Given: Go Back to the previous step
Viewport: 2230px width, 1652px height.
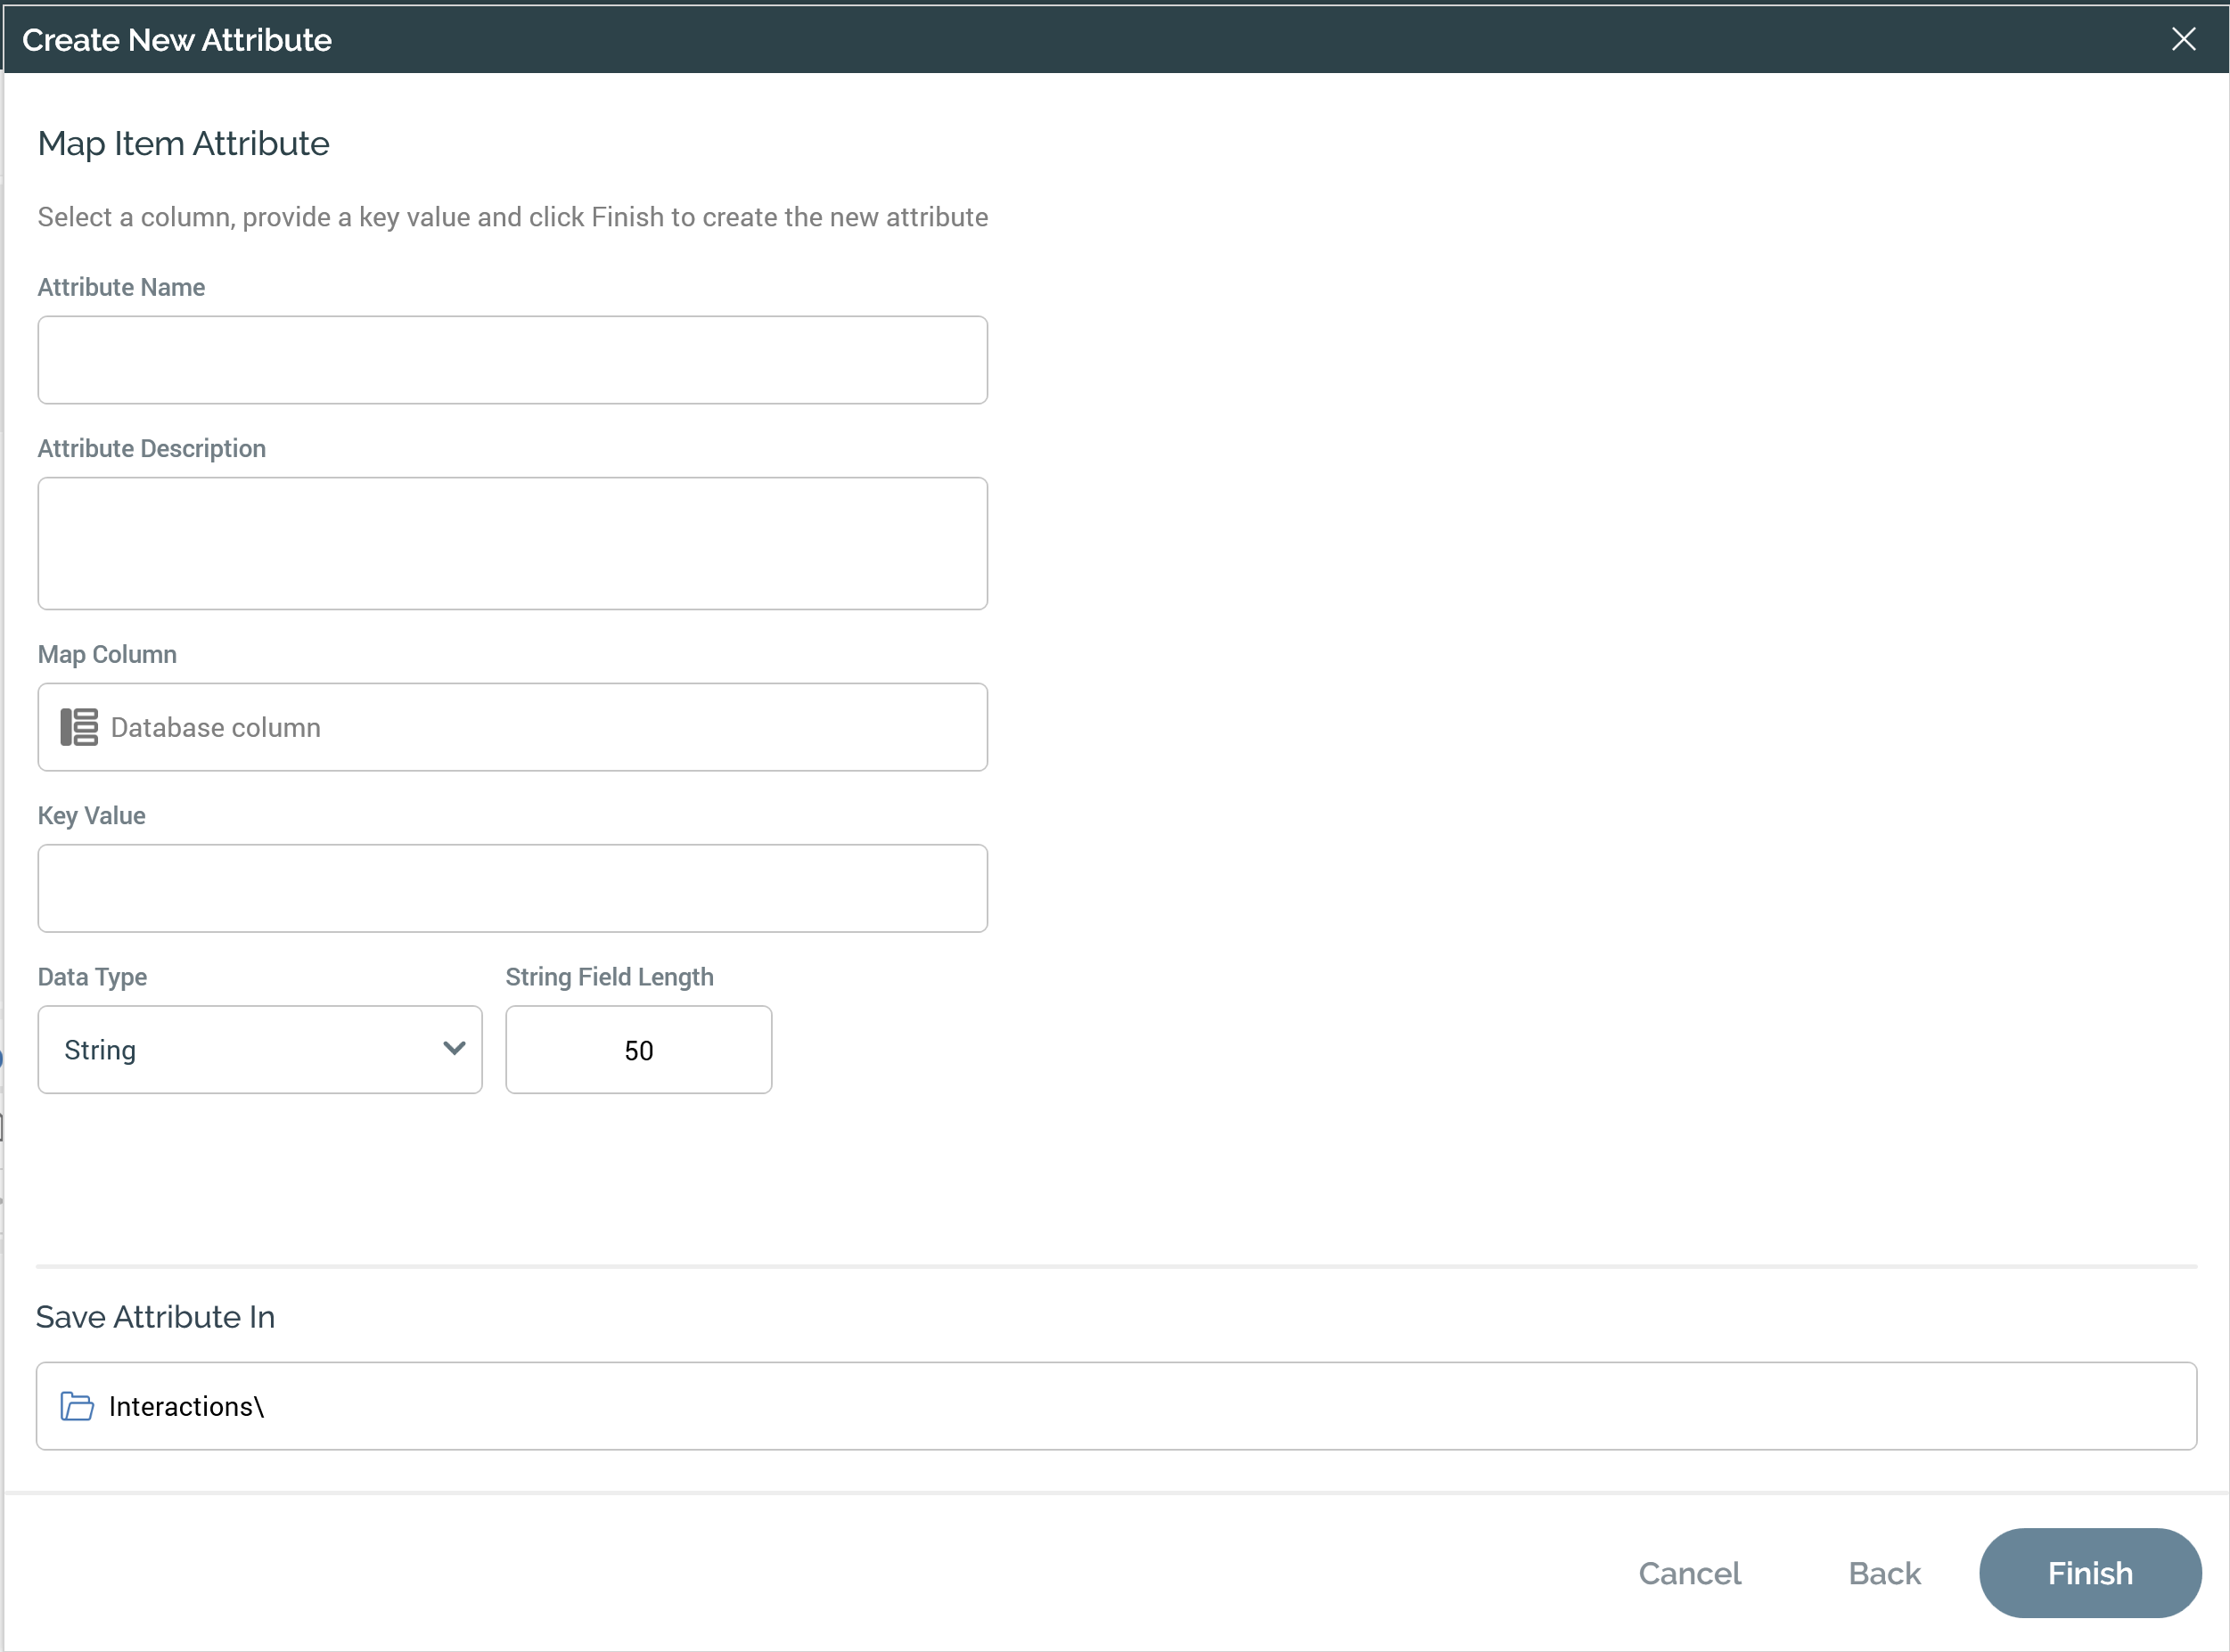Looking at the screenshot, I should click(x=1884, y=1573).
